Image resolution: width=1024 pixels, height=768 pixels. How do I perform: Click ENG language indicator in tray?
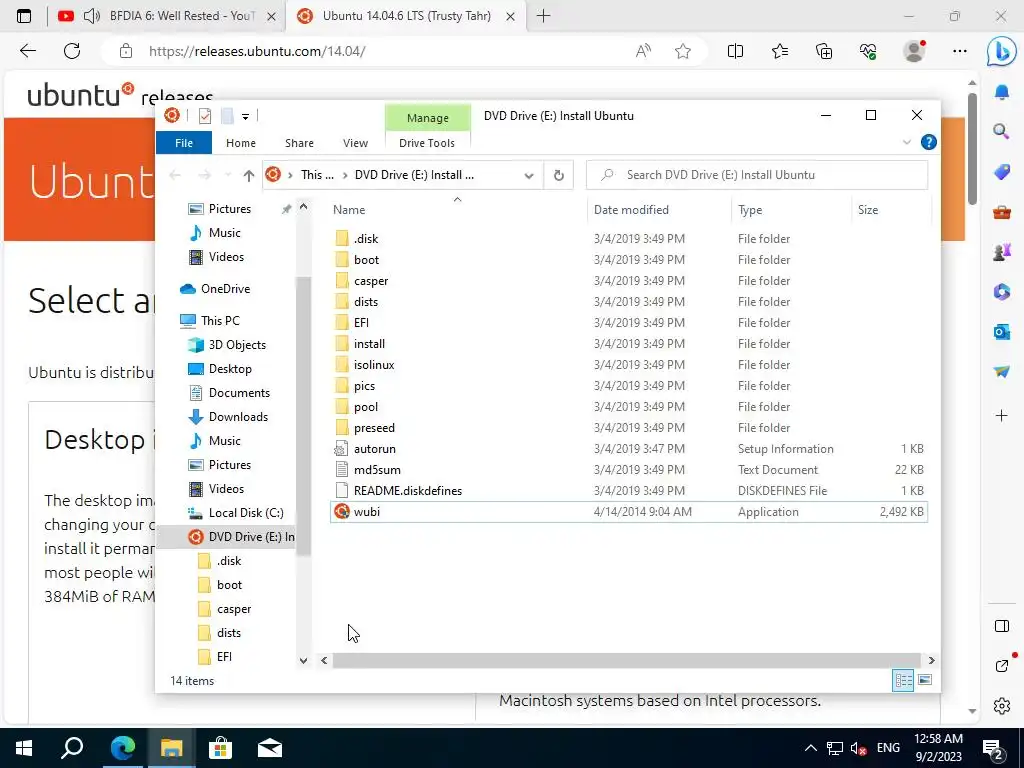click(888, 748)
